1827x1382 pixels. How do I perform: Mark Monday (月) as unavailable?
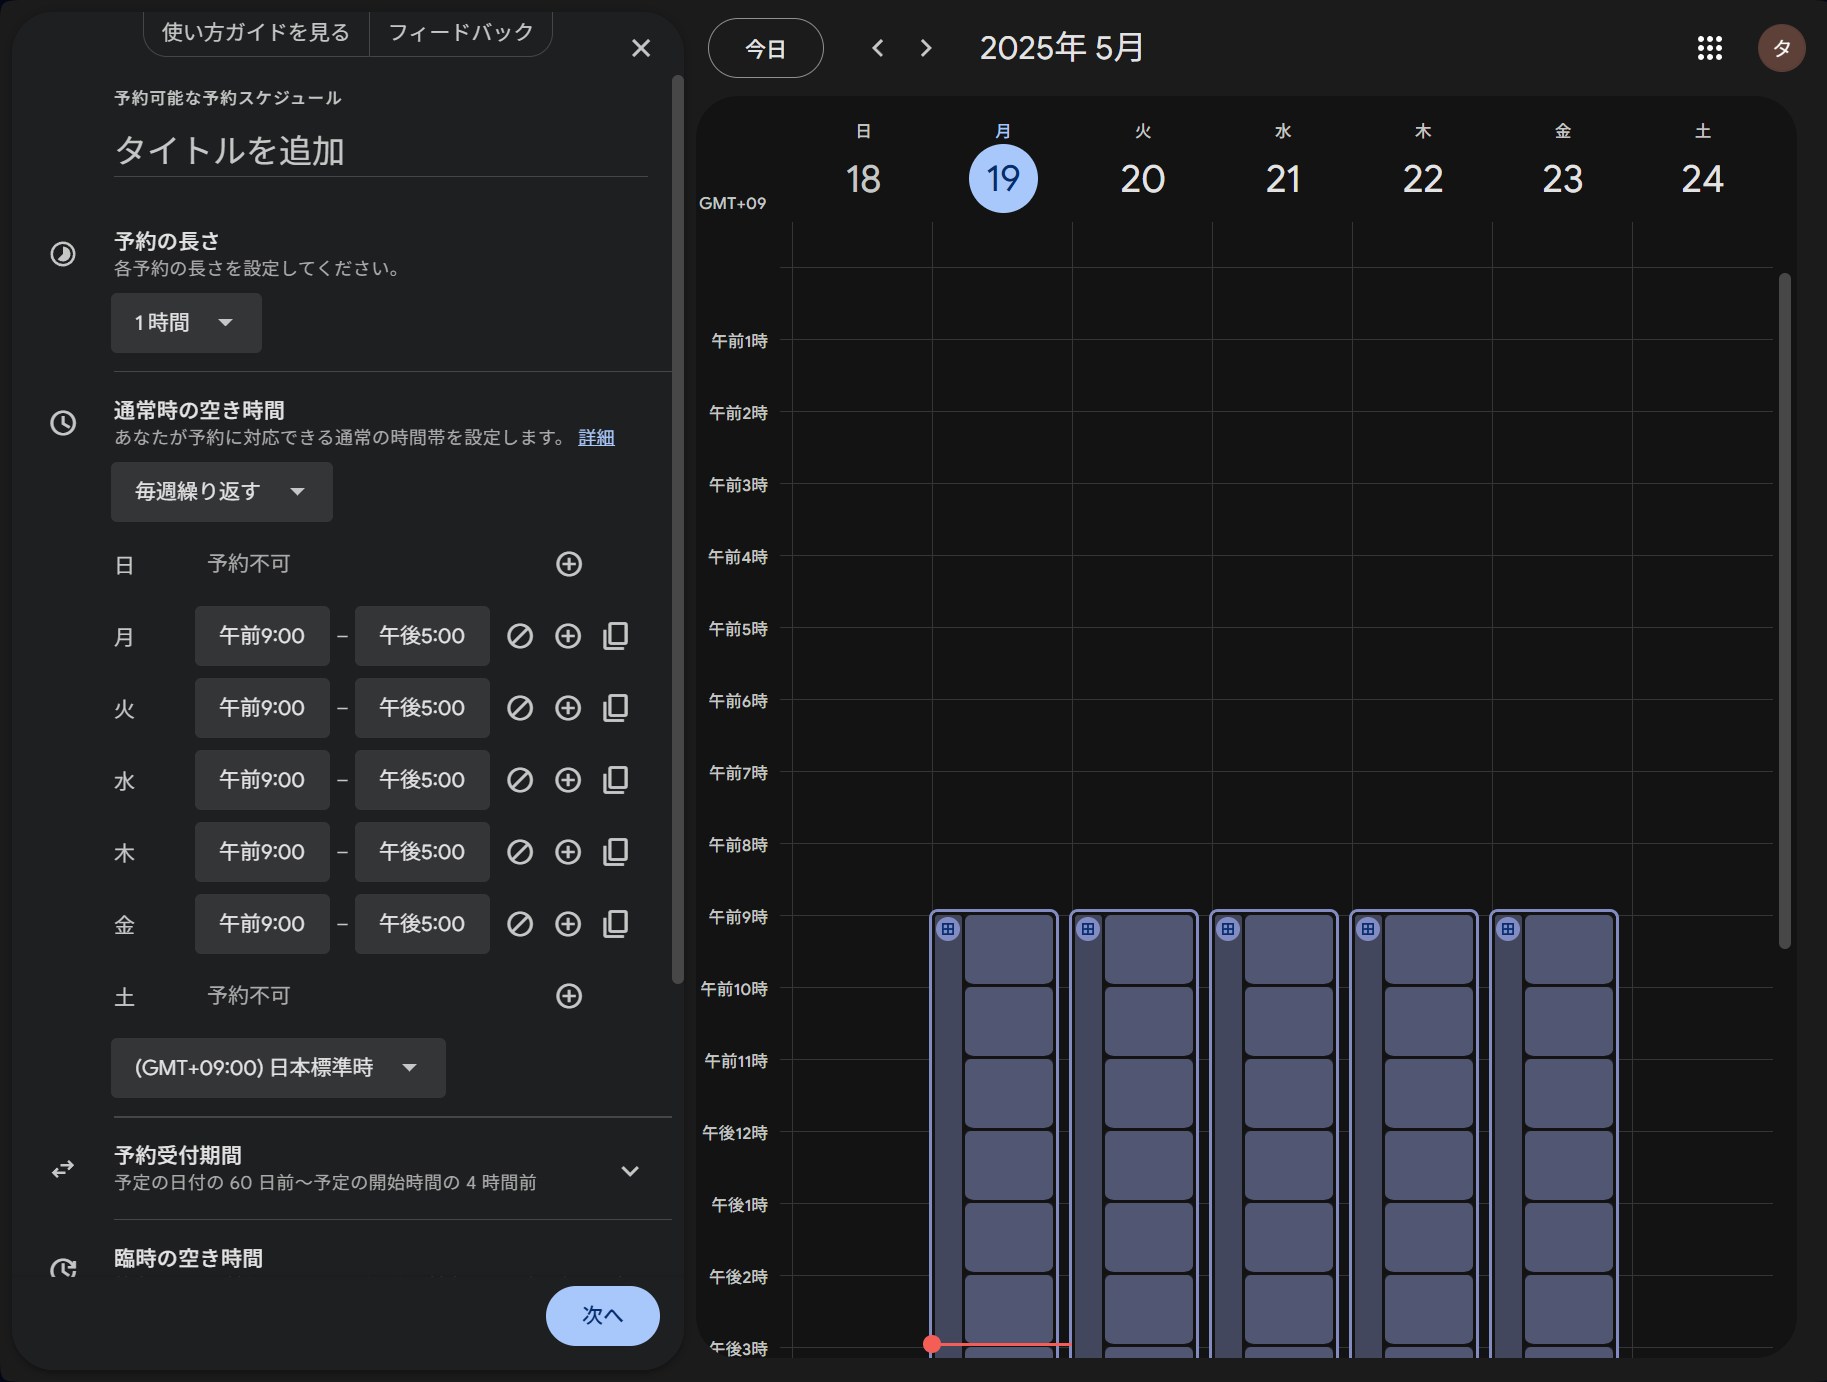[520, 636]
